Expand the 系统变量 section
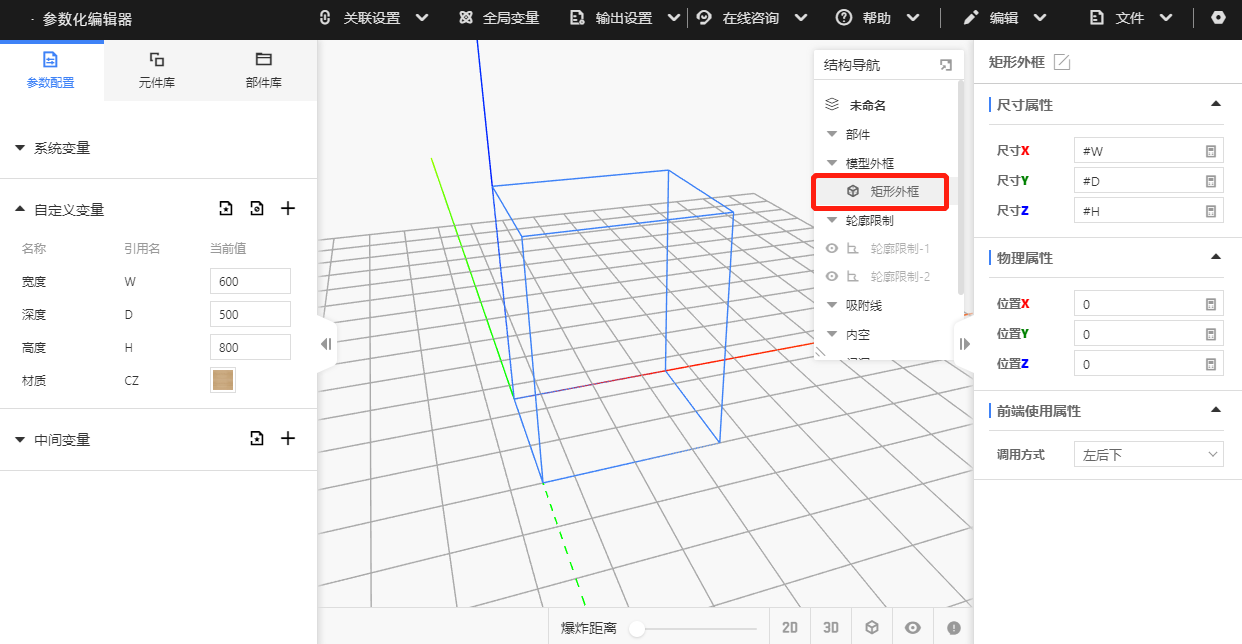Image resolution: width=1242 pixels, height=644 pixels. pos(21,148)
